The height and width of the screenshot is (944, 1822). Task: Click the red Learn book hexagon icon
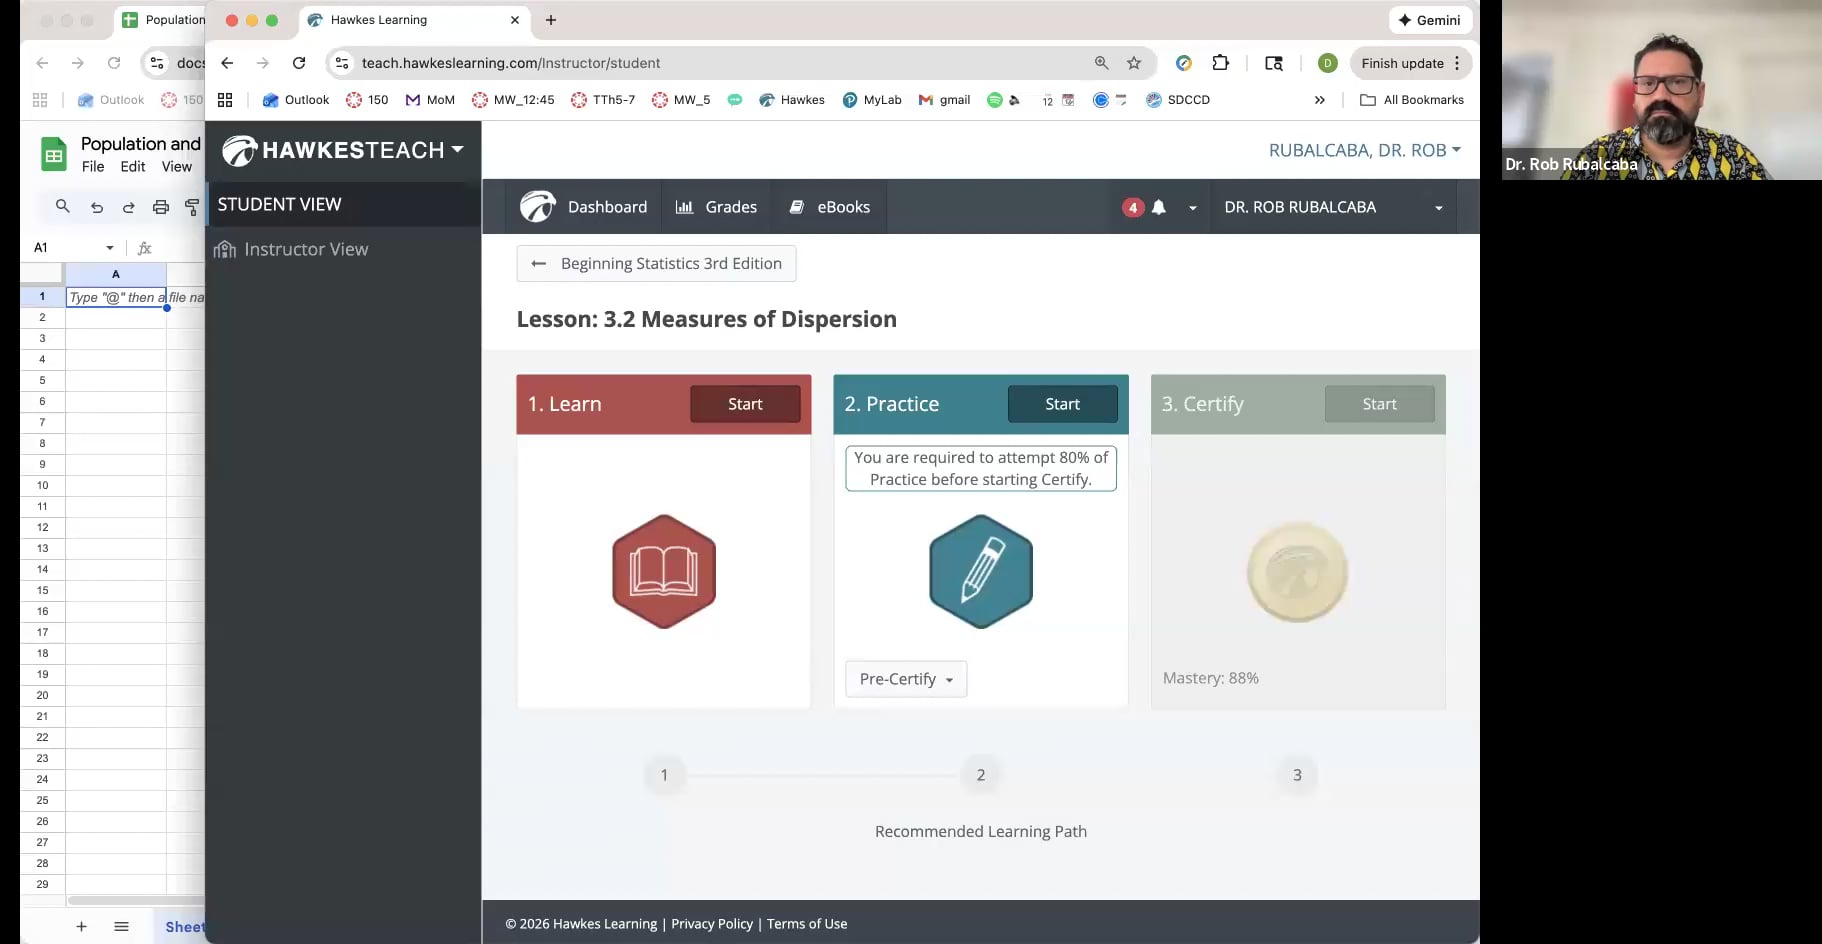[664, 571]
